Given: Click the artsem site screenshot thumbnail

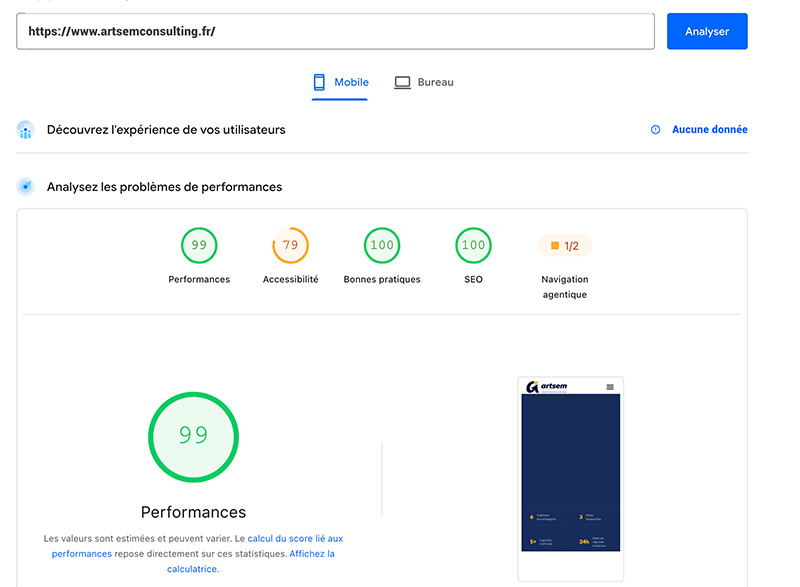Looking at the screenshot, I should (570, 479).
